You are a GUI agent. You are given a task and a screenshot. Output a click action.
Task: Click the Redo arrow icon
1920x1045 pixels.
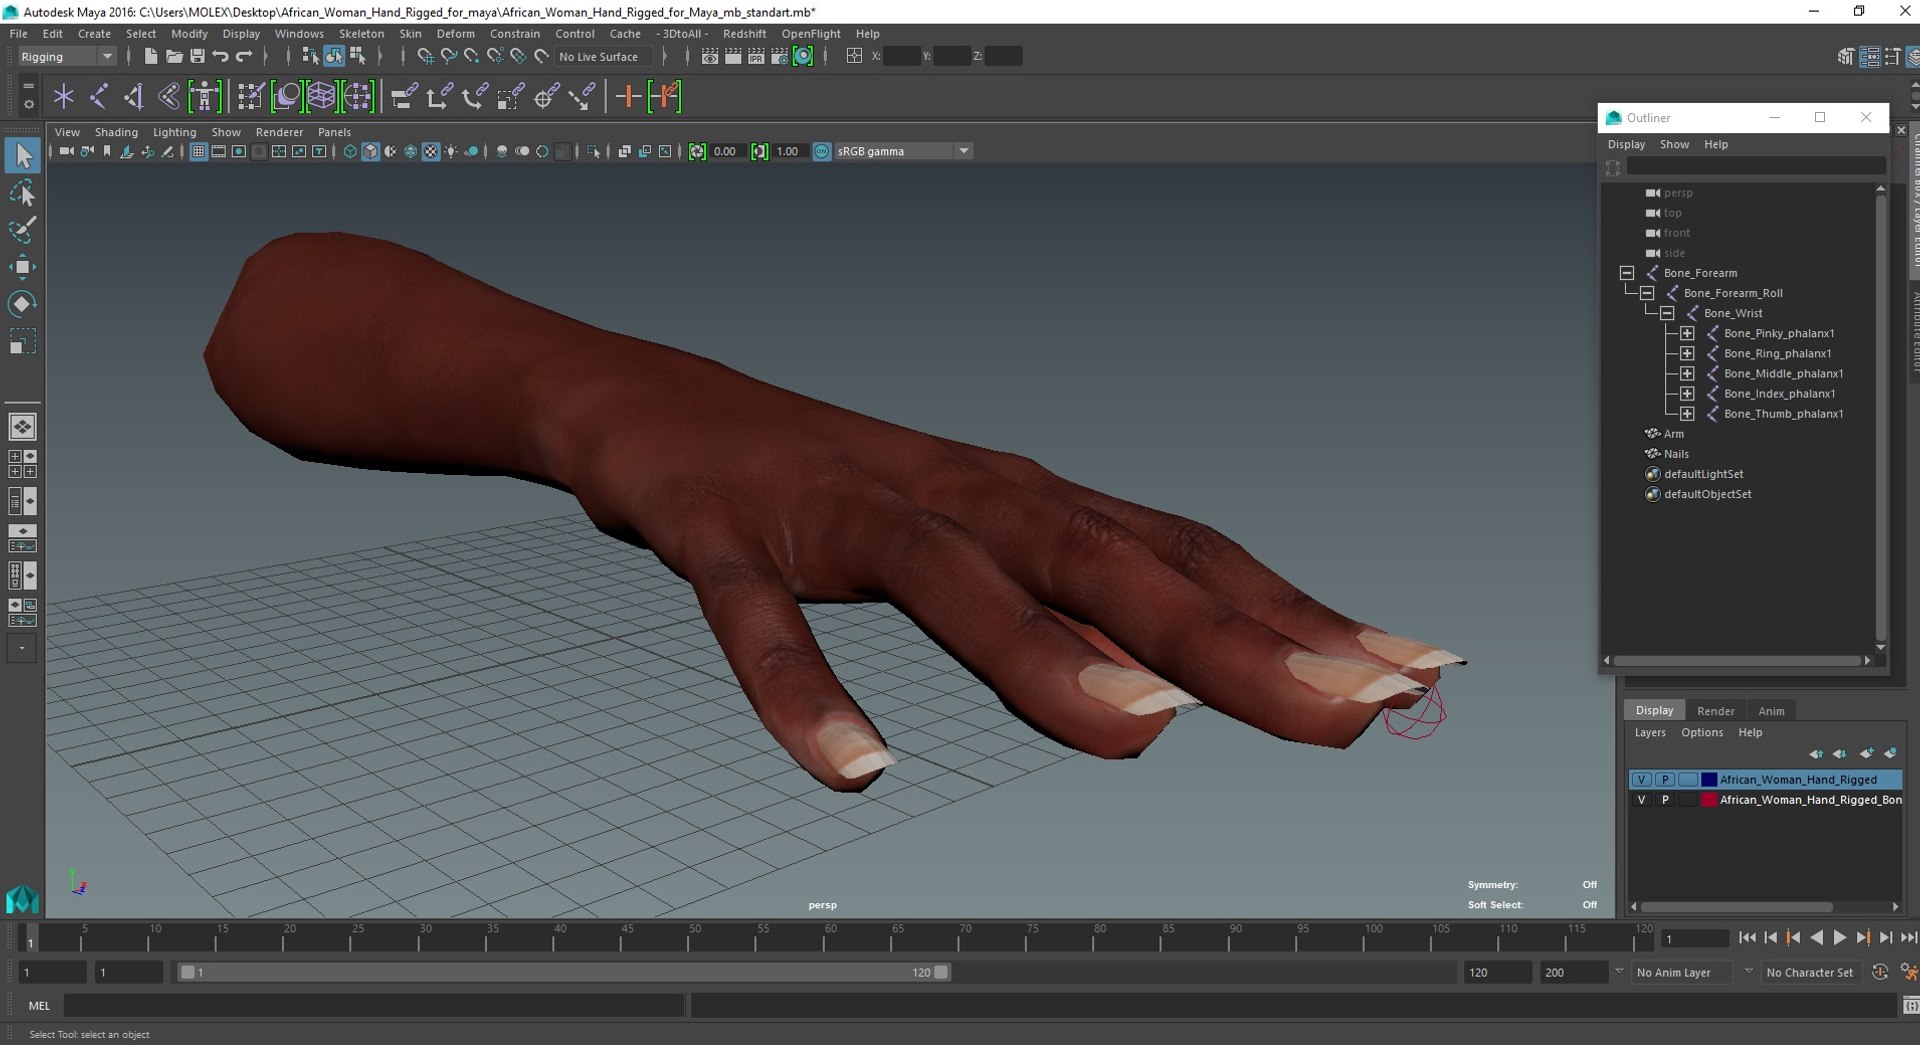click(244, 57)
